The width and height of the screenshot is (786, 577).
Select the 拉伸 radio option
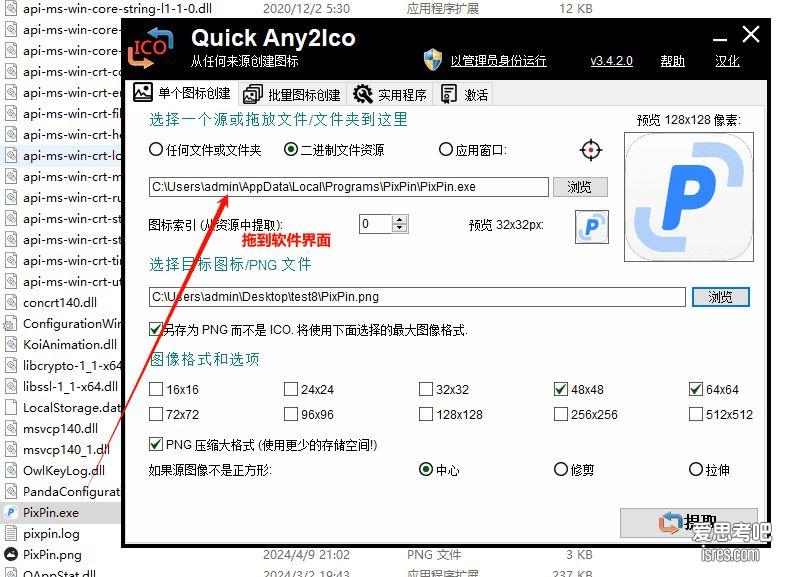click(695, 469)
